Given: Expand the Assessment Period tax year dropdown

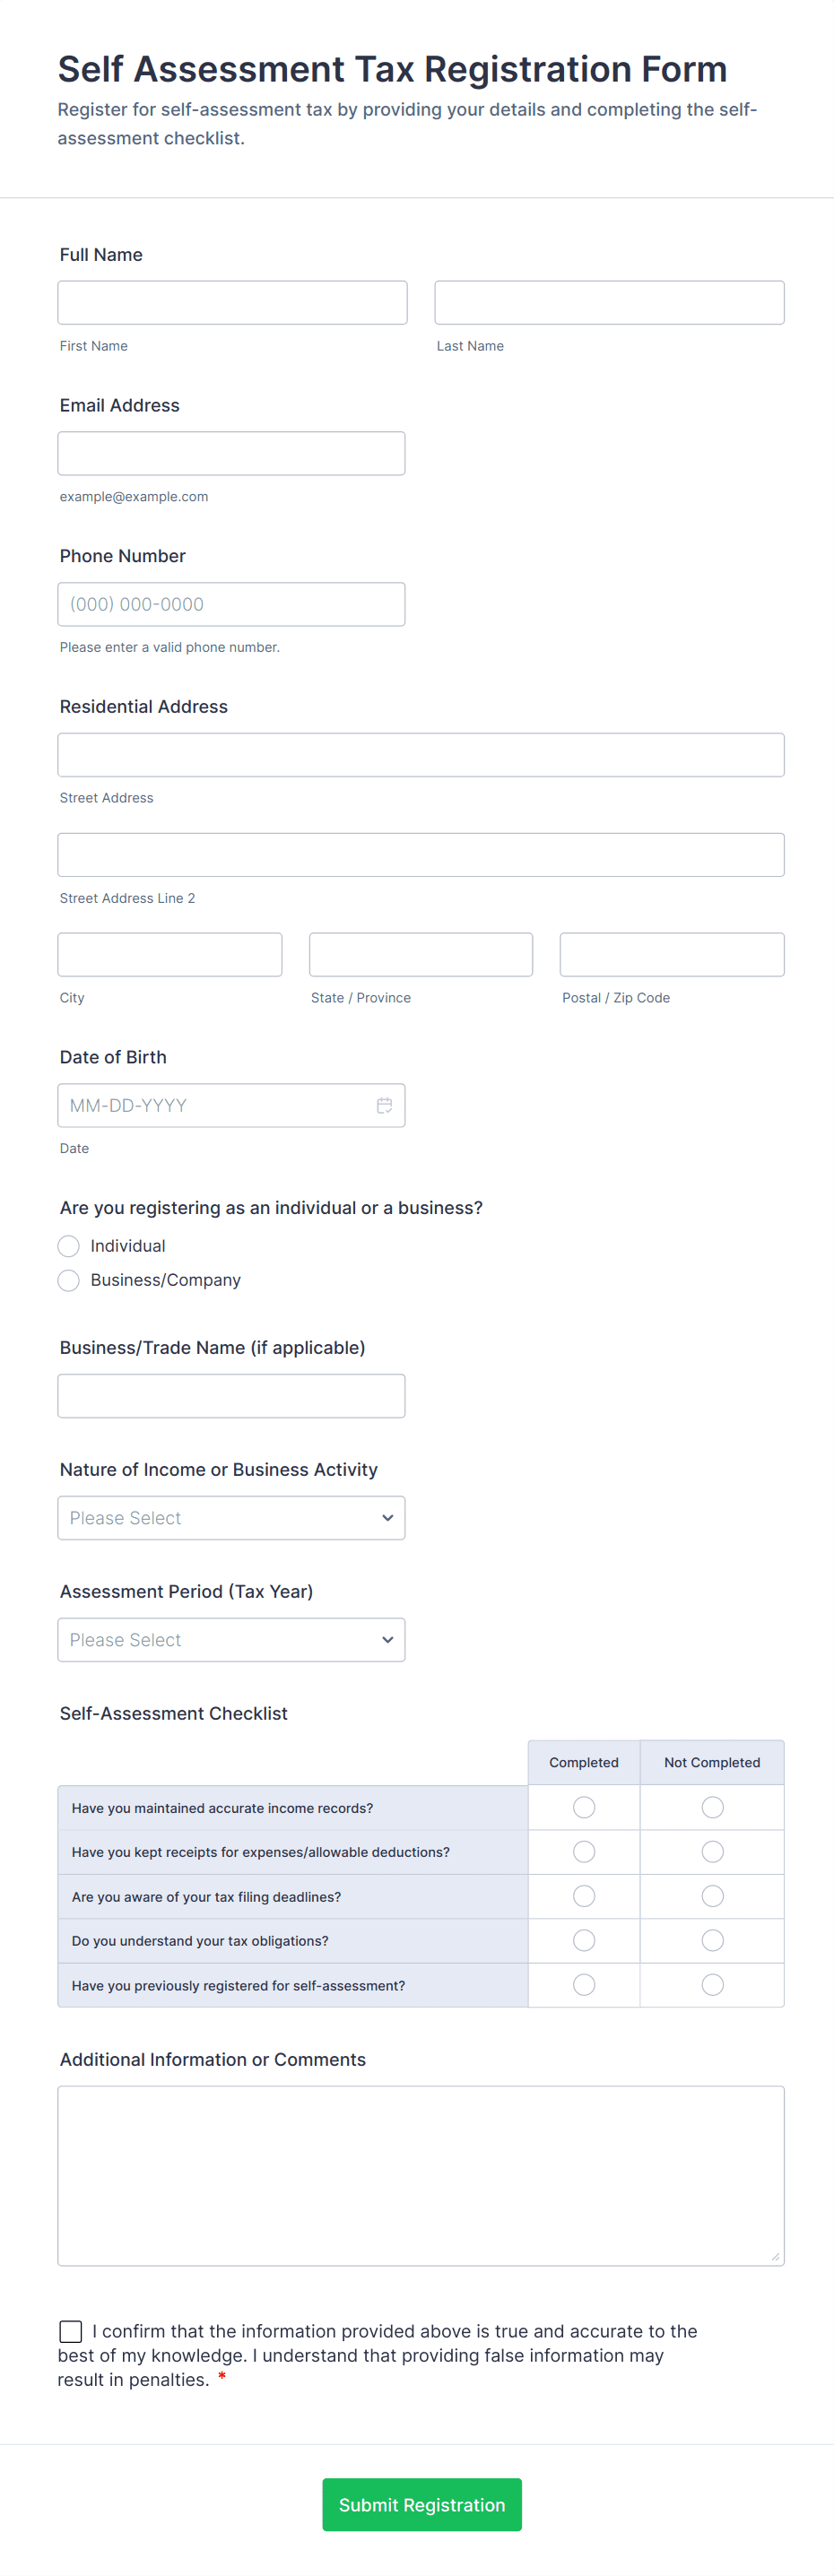Looking at the screenshot, I should point(231,1640).
